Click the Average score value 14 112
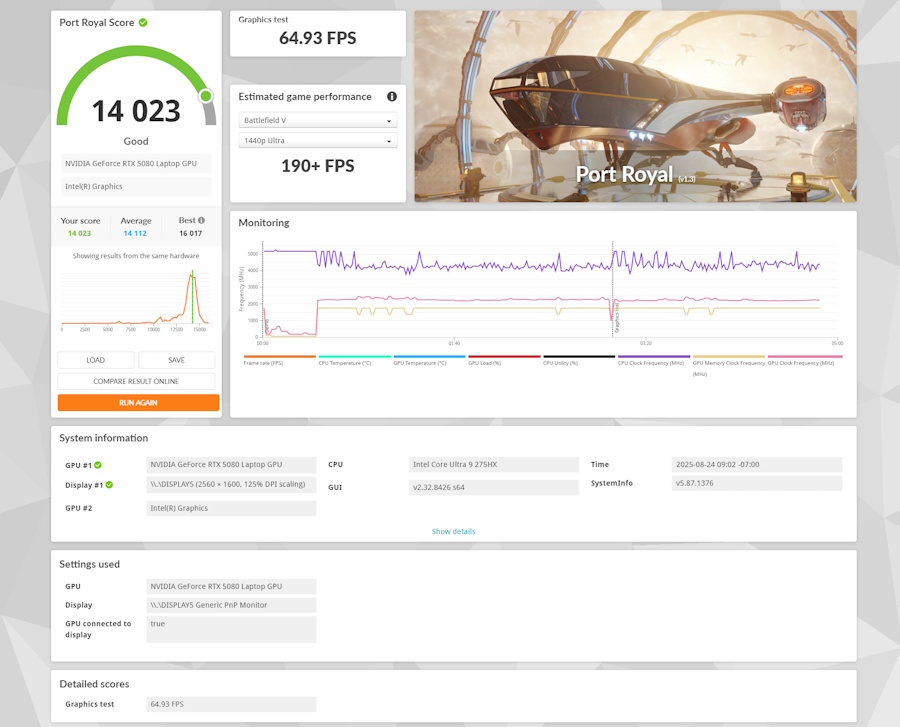This screenshot has width=900, height=727. 135,234
